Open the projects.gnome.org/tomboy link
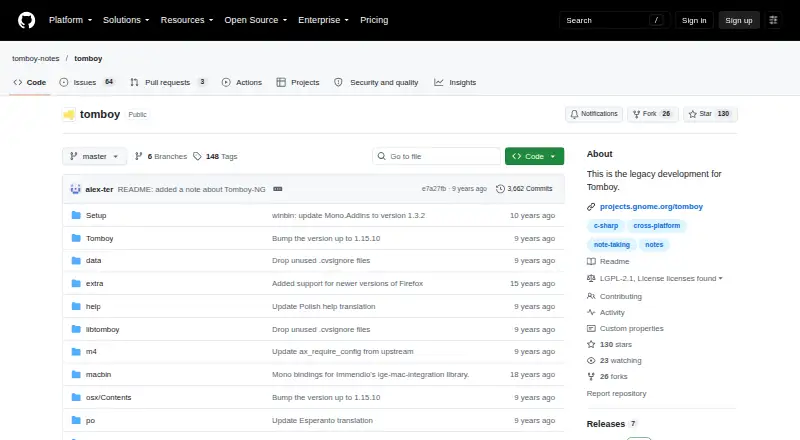The image size is (800, 440). tap(651, 206)
